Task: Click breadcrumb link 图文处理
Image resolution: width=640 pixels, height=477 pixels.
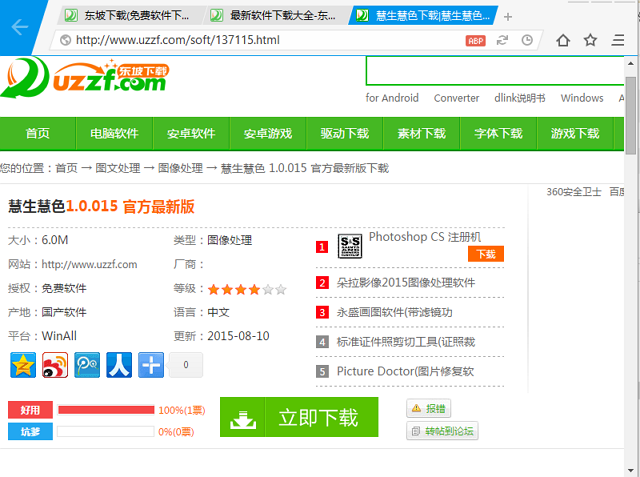Action: pos(118,168)
